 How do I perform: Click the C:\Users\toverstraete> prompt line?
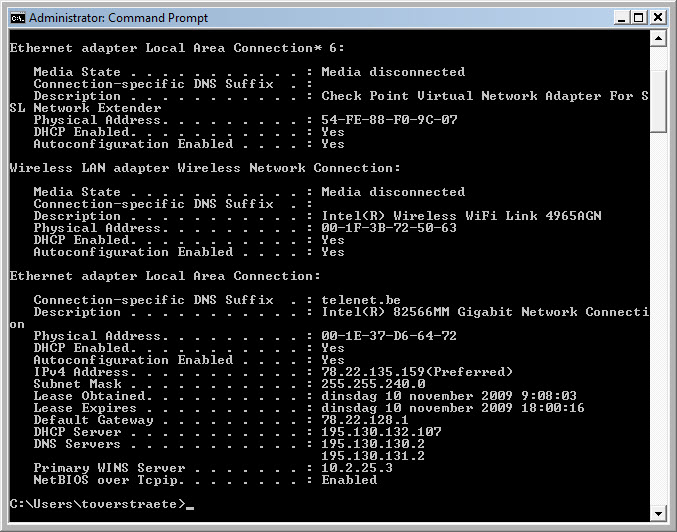98,504
